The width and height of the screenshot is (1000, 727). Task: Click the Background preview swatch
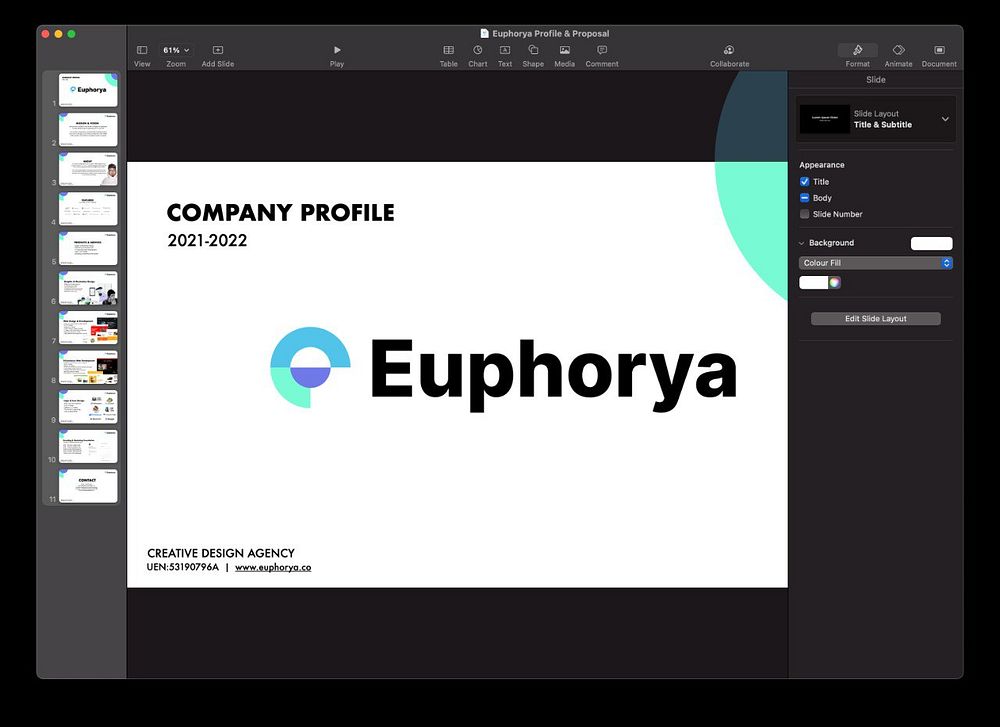point(932,243)
